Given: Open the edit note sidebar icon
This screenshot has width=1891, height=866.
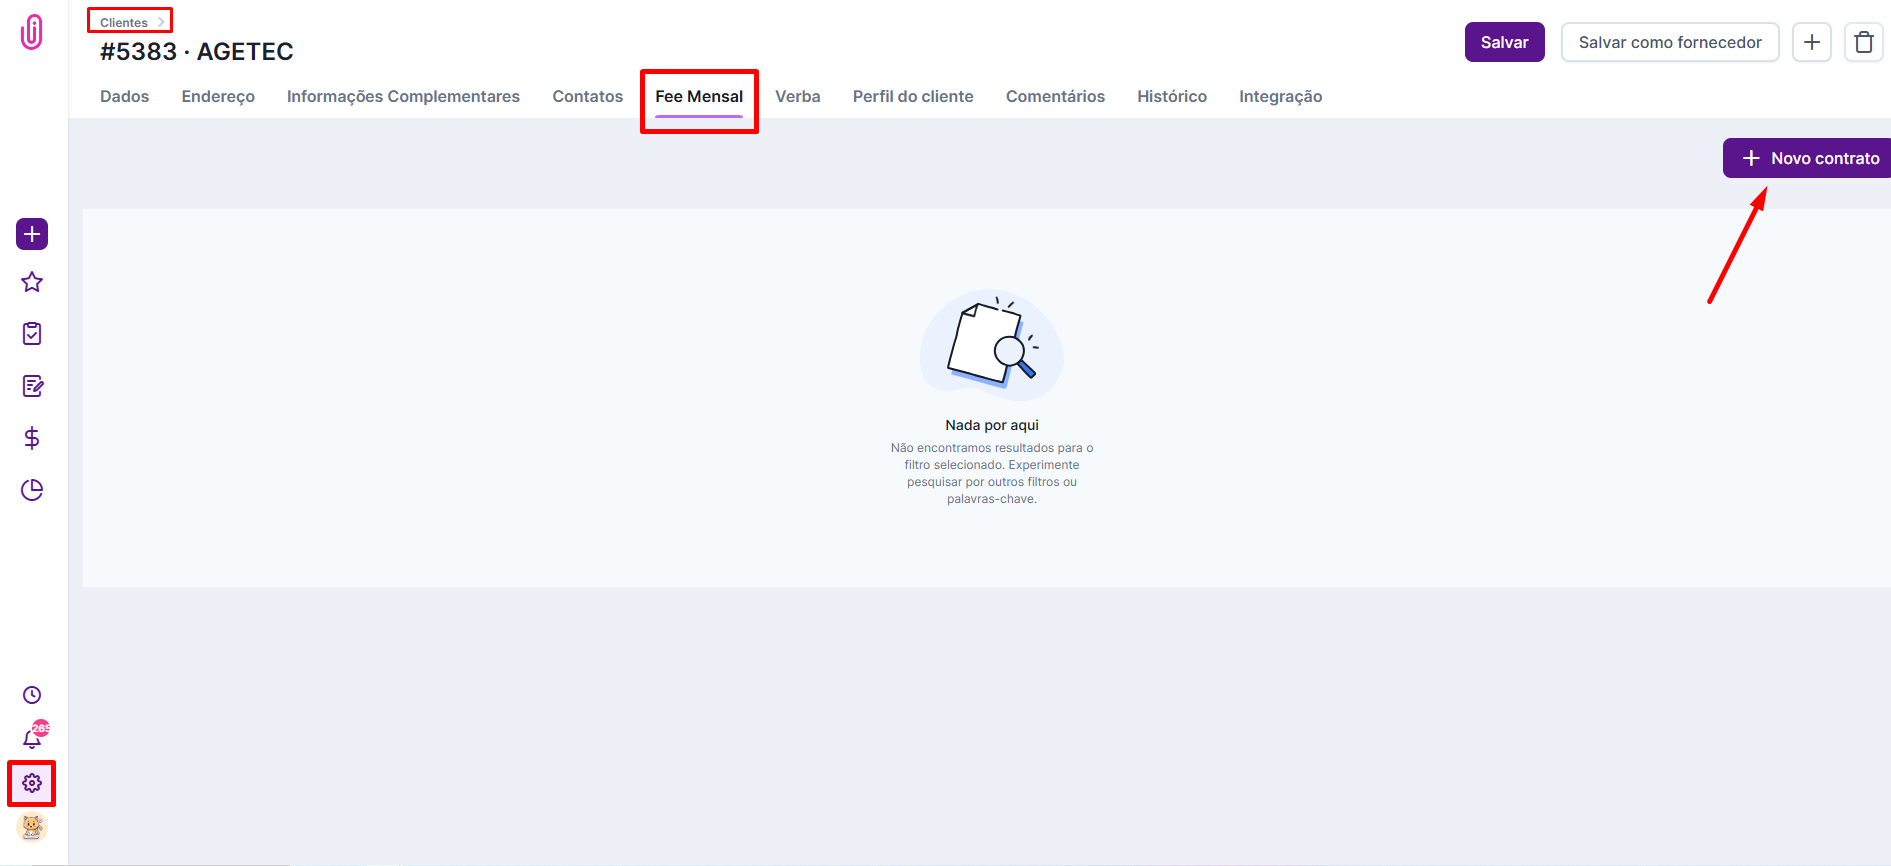Looking at the screenshot, I should click(x=32, y=386).
